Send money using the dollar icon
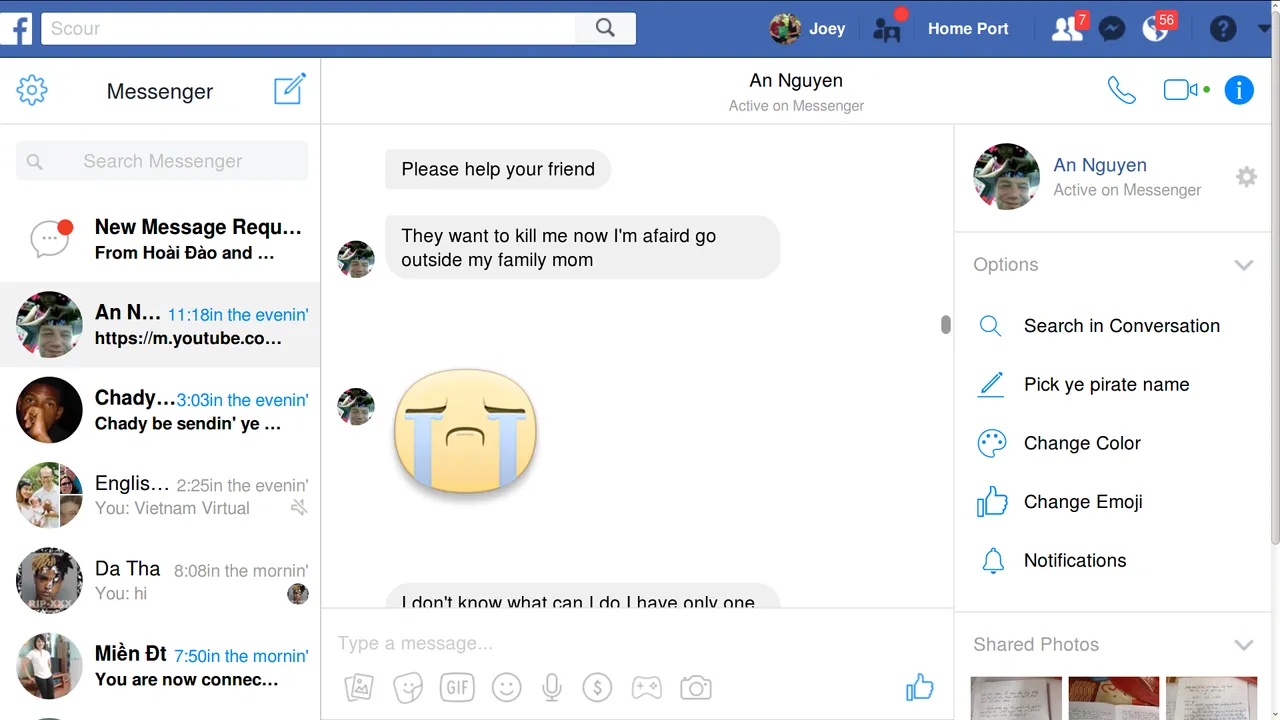 (597, 687)
